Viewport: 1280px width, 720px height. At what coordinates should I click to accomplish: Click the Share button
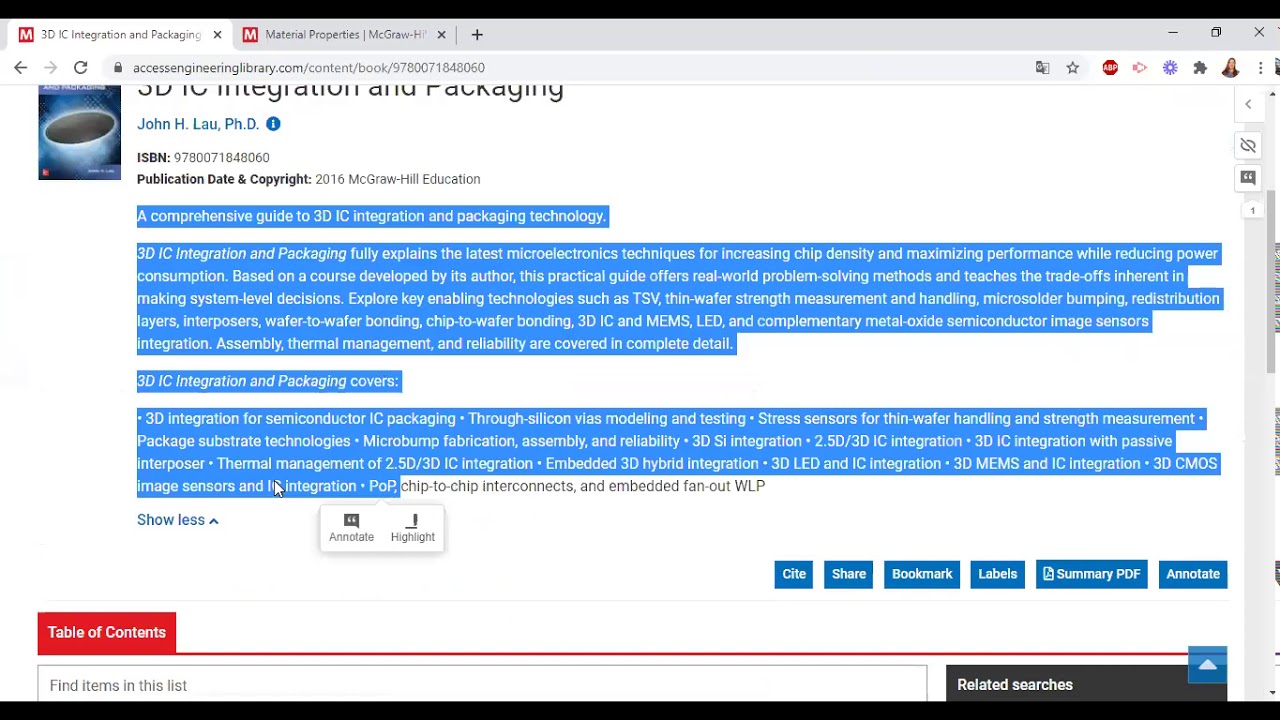tap(849, 574)
